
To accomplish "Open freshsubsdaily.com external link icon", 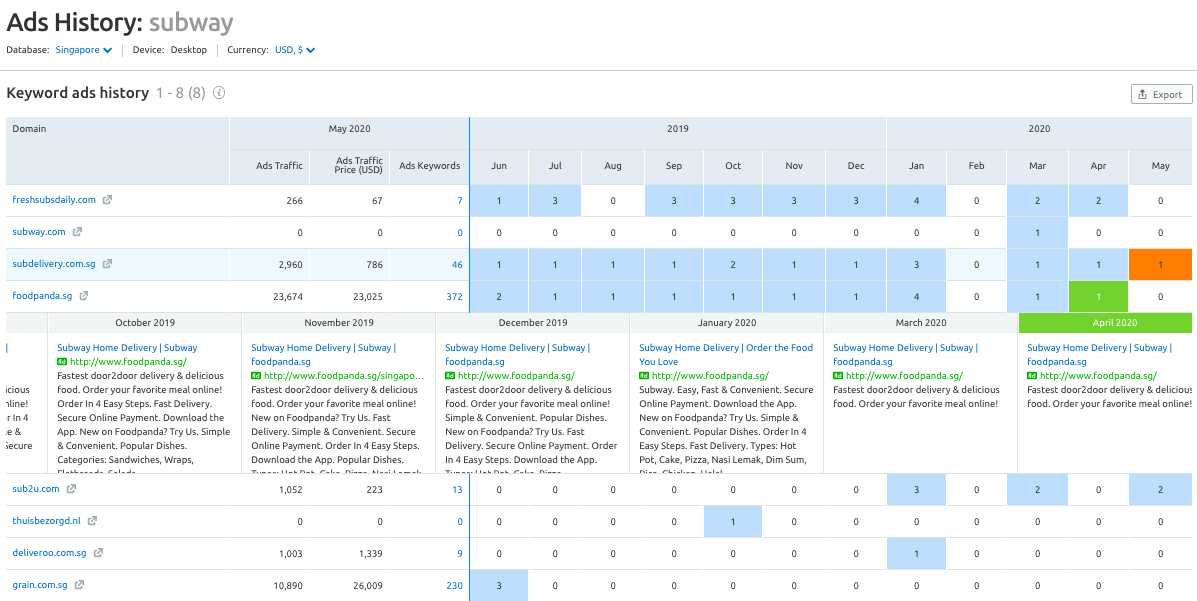I will (108, 200).
